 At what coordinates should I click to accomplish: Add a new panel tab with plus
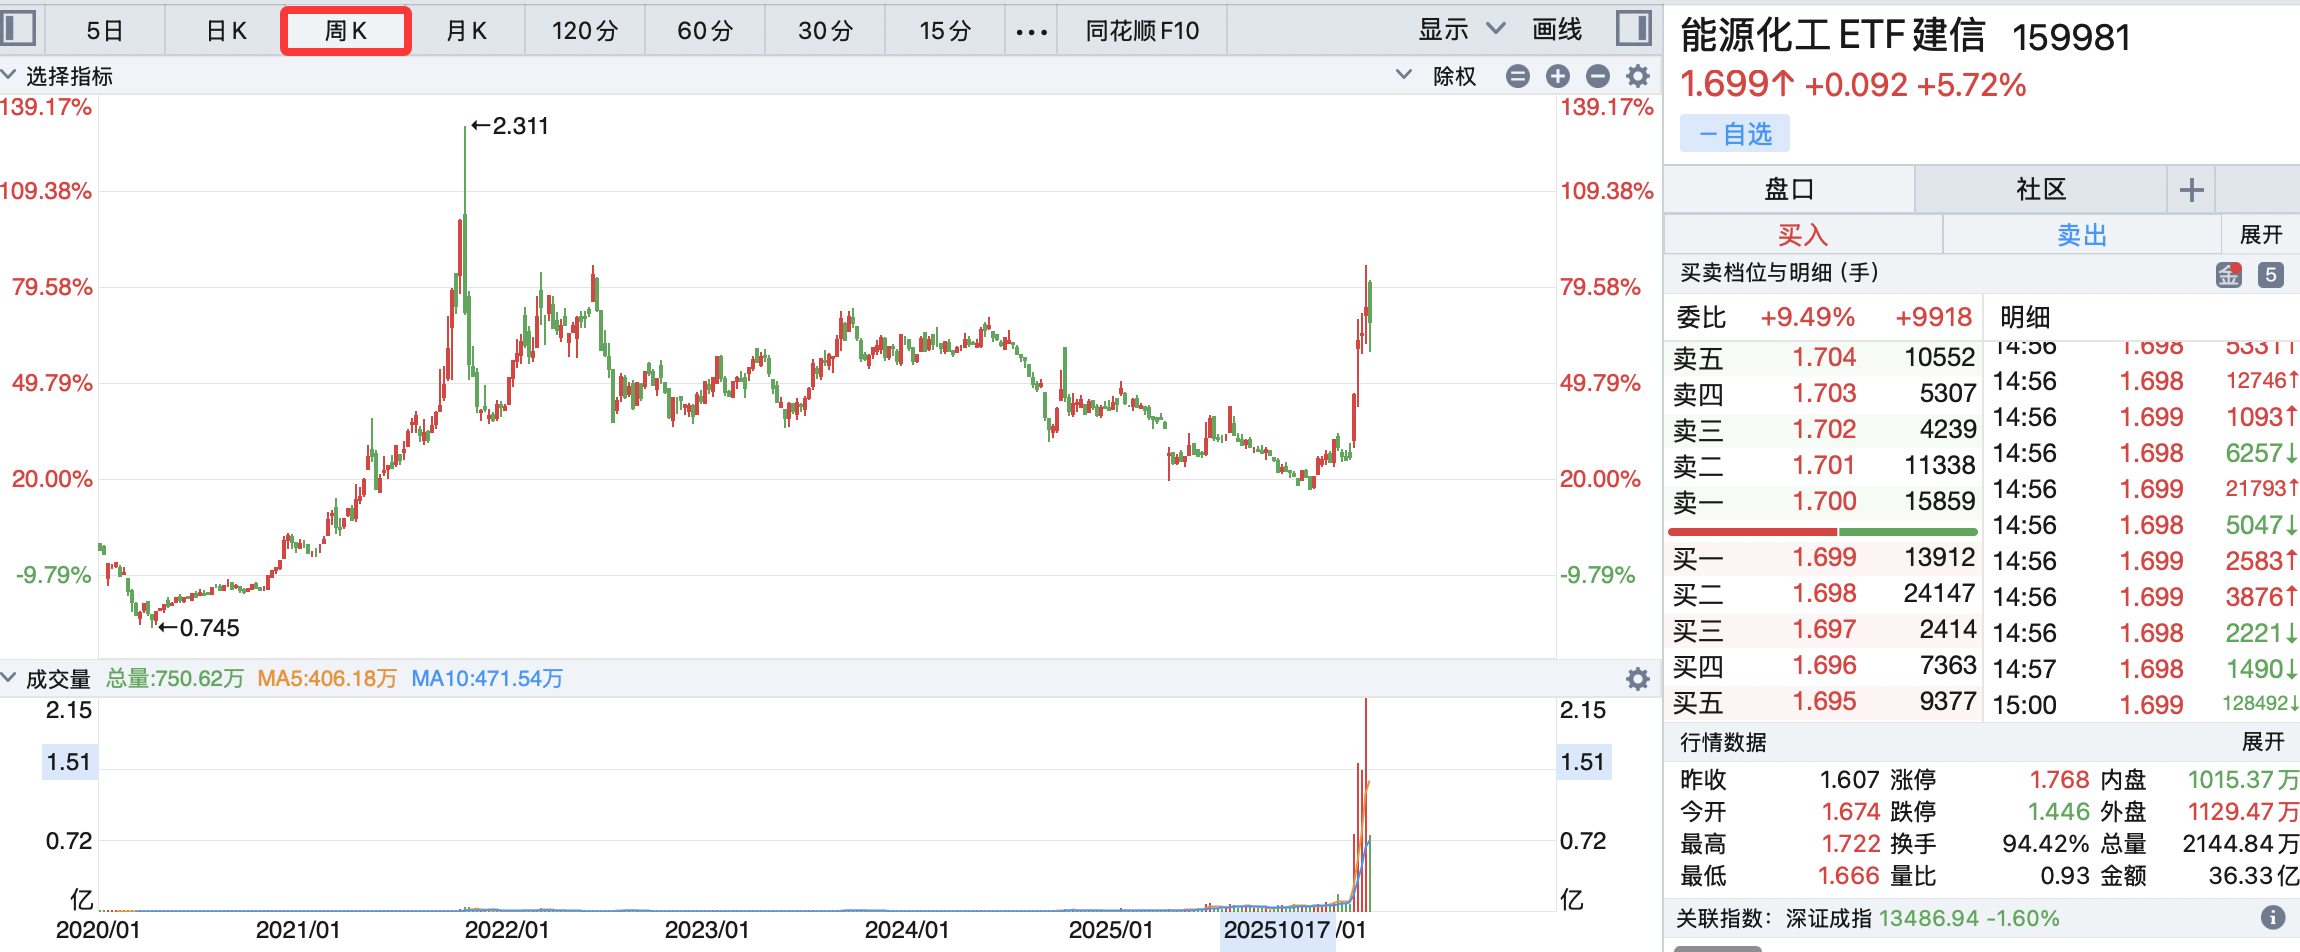(x=2191, y=190)
